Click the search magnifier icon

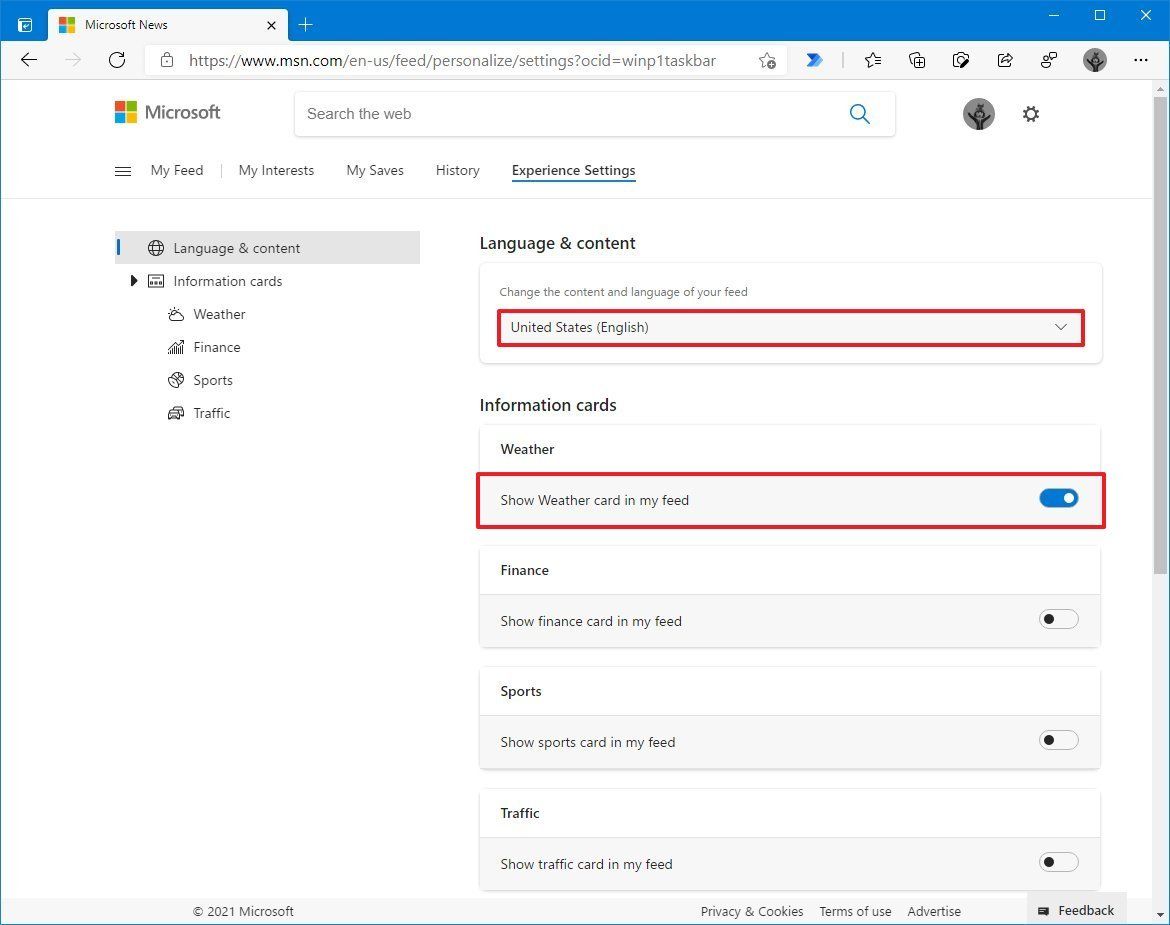tap(859, 113)
